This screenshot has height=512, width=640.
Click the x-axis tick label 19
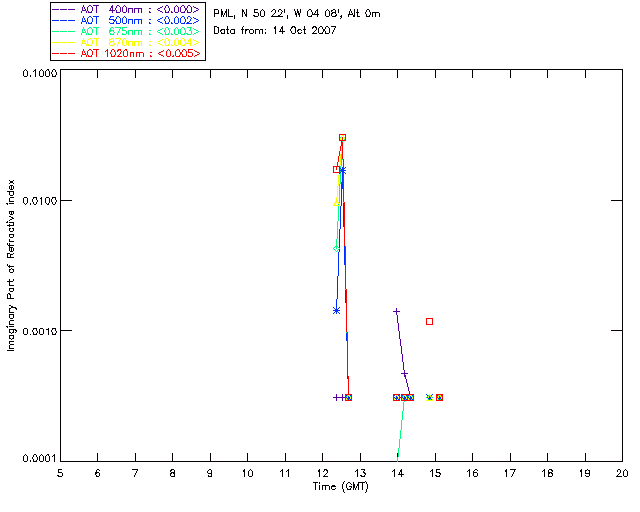point(585,473)
